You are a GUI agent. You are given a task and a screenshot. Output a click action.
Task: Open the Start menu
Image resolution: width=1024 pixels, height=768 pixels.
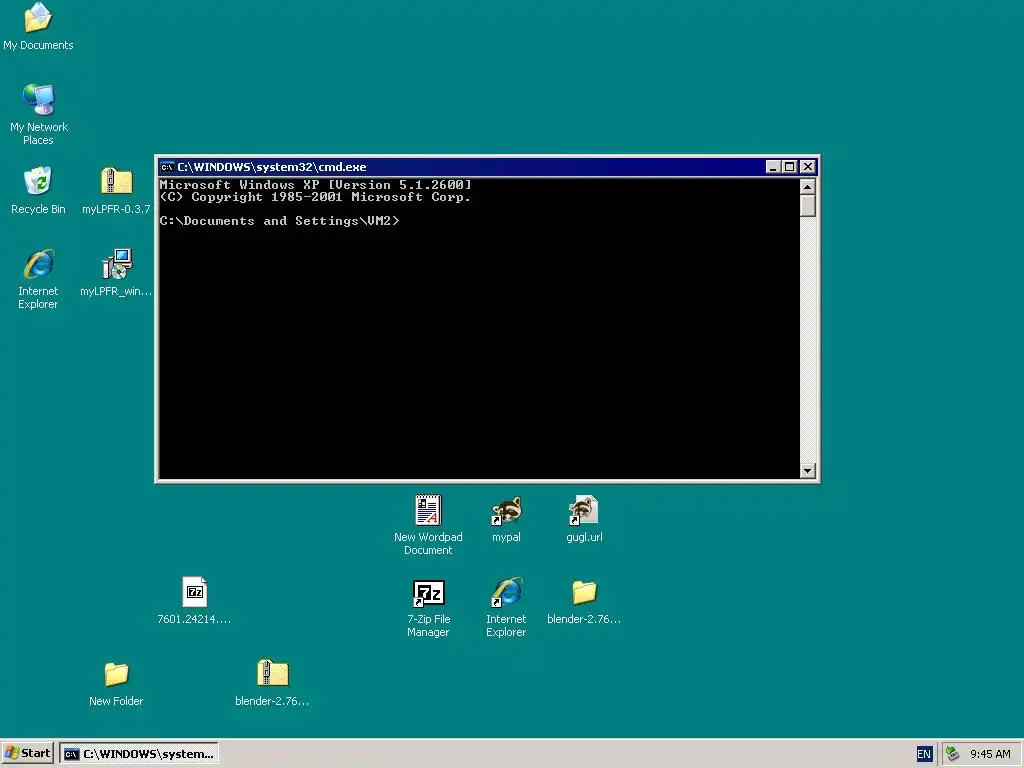pos(28,753)
